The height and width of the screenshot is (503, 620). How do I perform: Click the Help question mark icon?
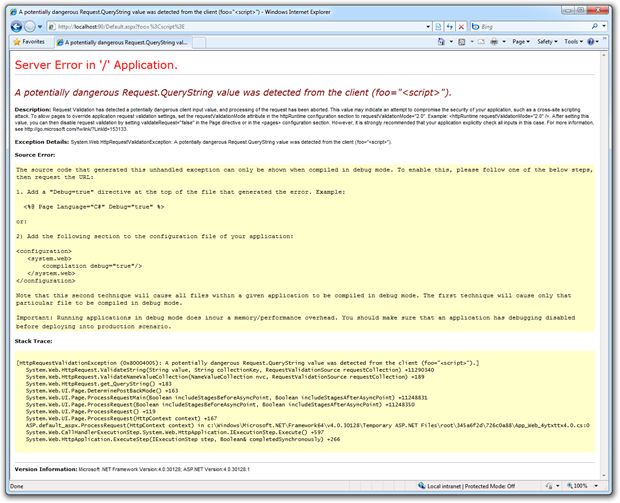[591, 42]
